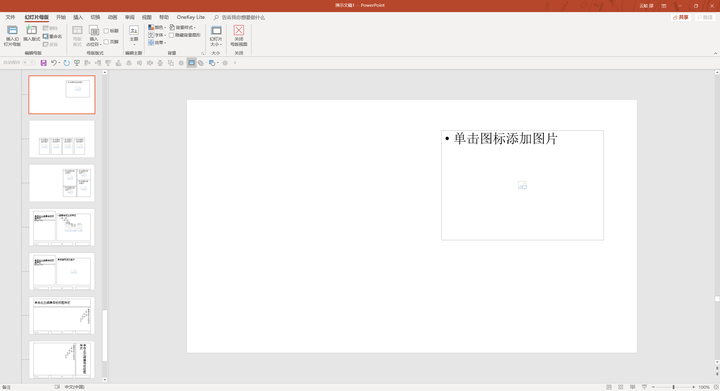
Task: Click the shapes icon in quick access toolbar
Action: tap(212, 63)
